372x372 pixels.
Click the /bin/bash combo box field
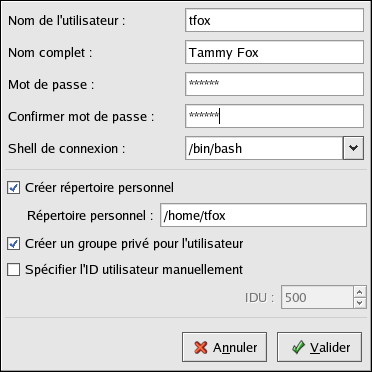pyautogui.click(x=264, y=148)
